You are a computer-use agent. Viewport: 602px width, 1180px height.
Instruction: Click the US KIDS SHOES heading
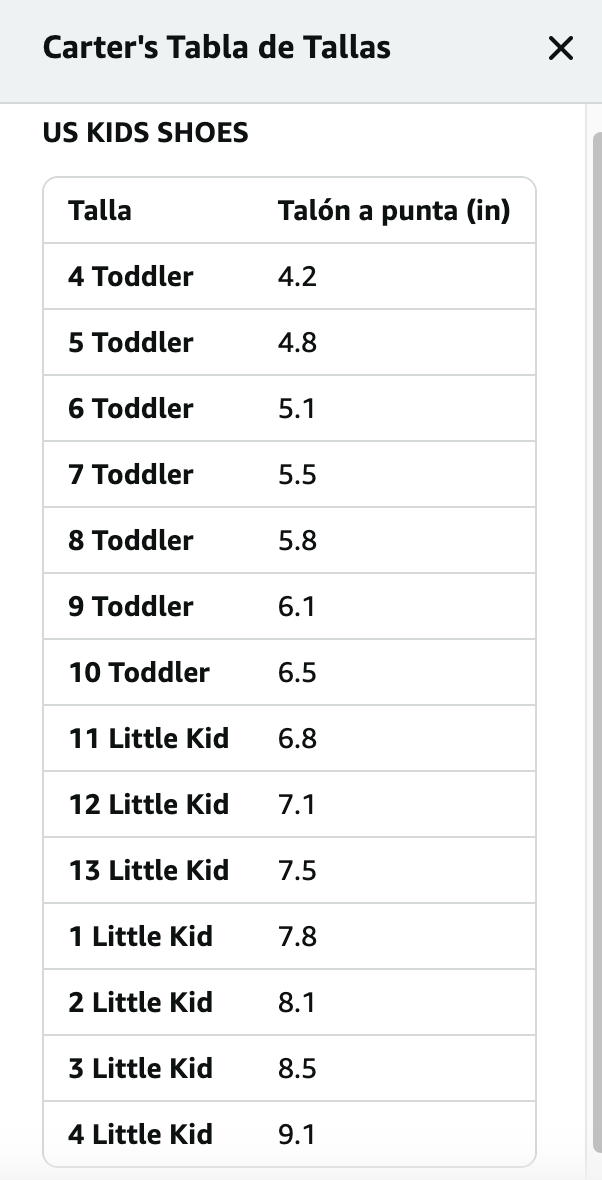click(x=146, y=133)
